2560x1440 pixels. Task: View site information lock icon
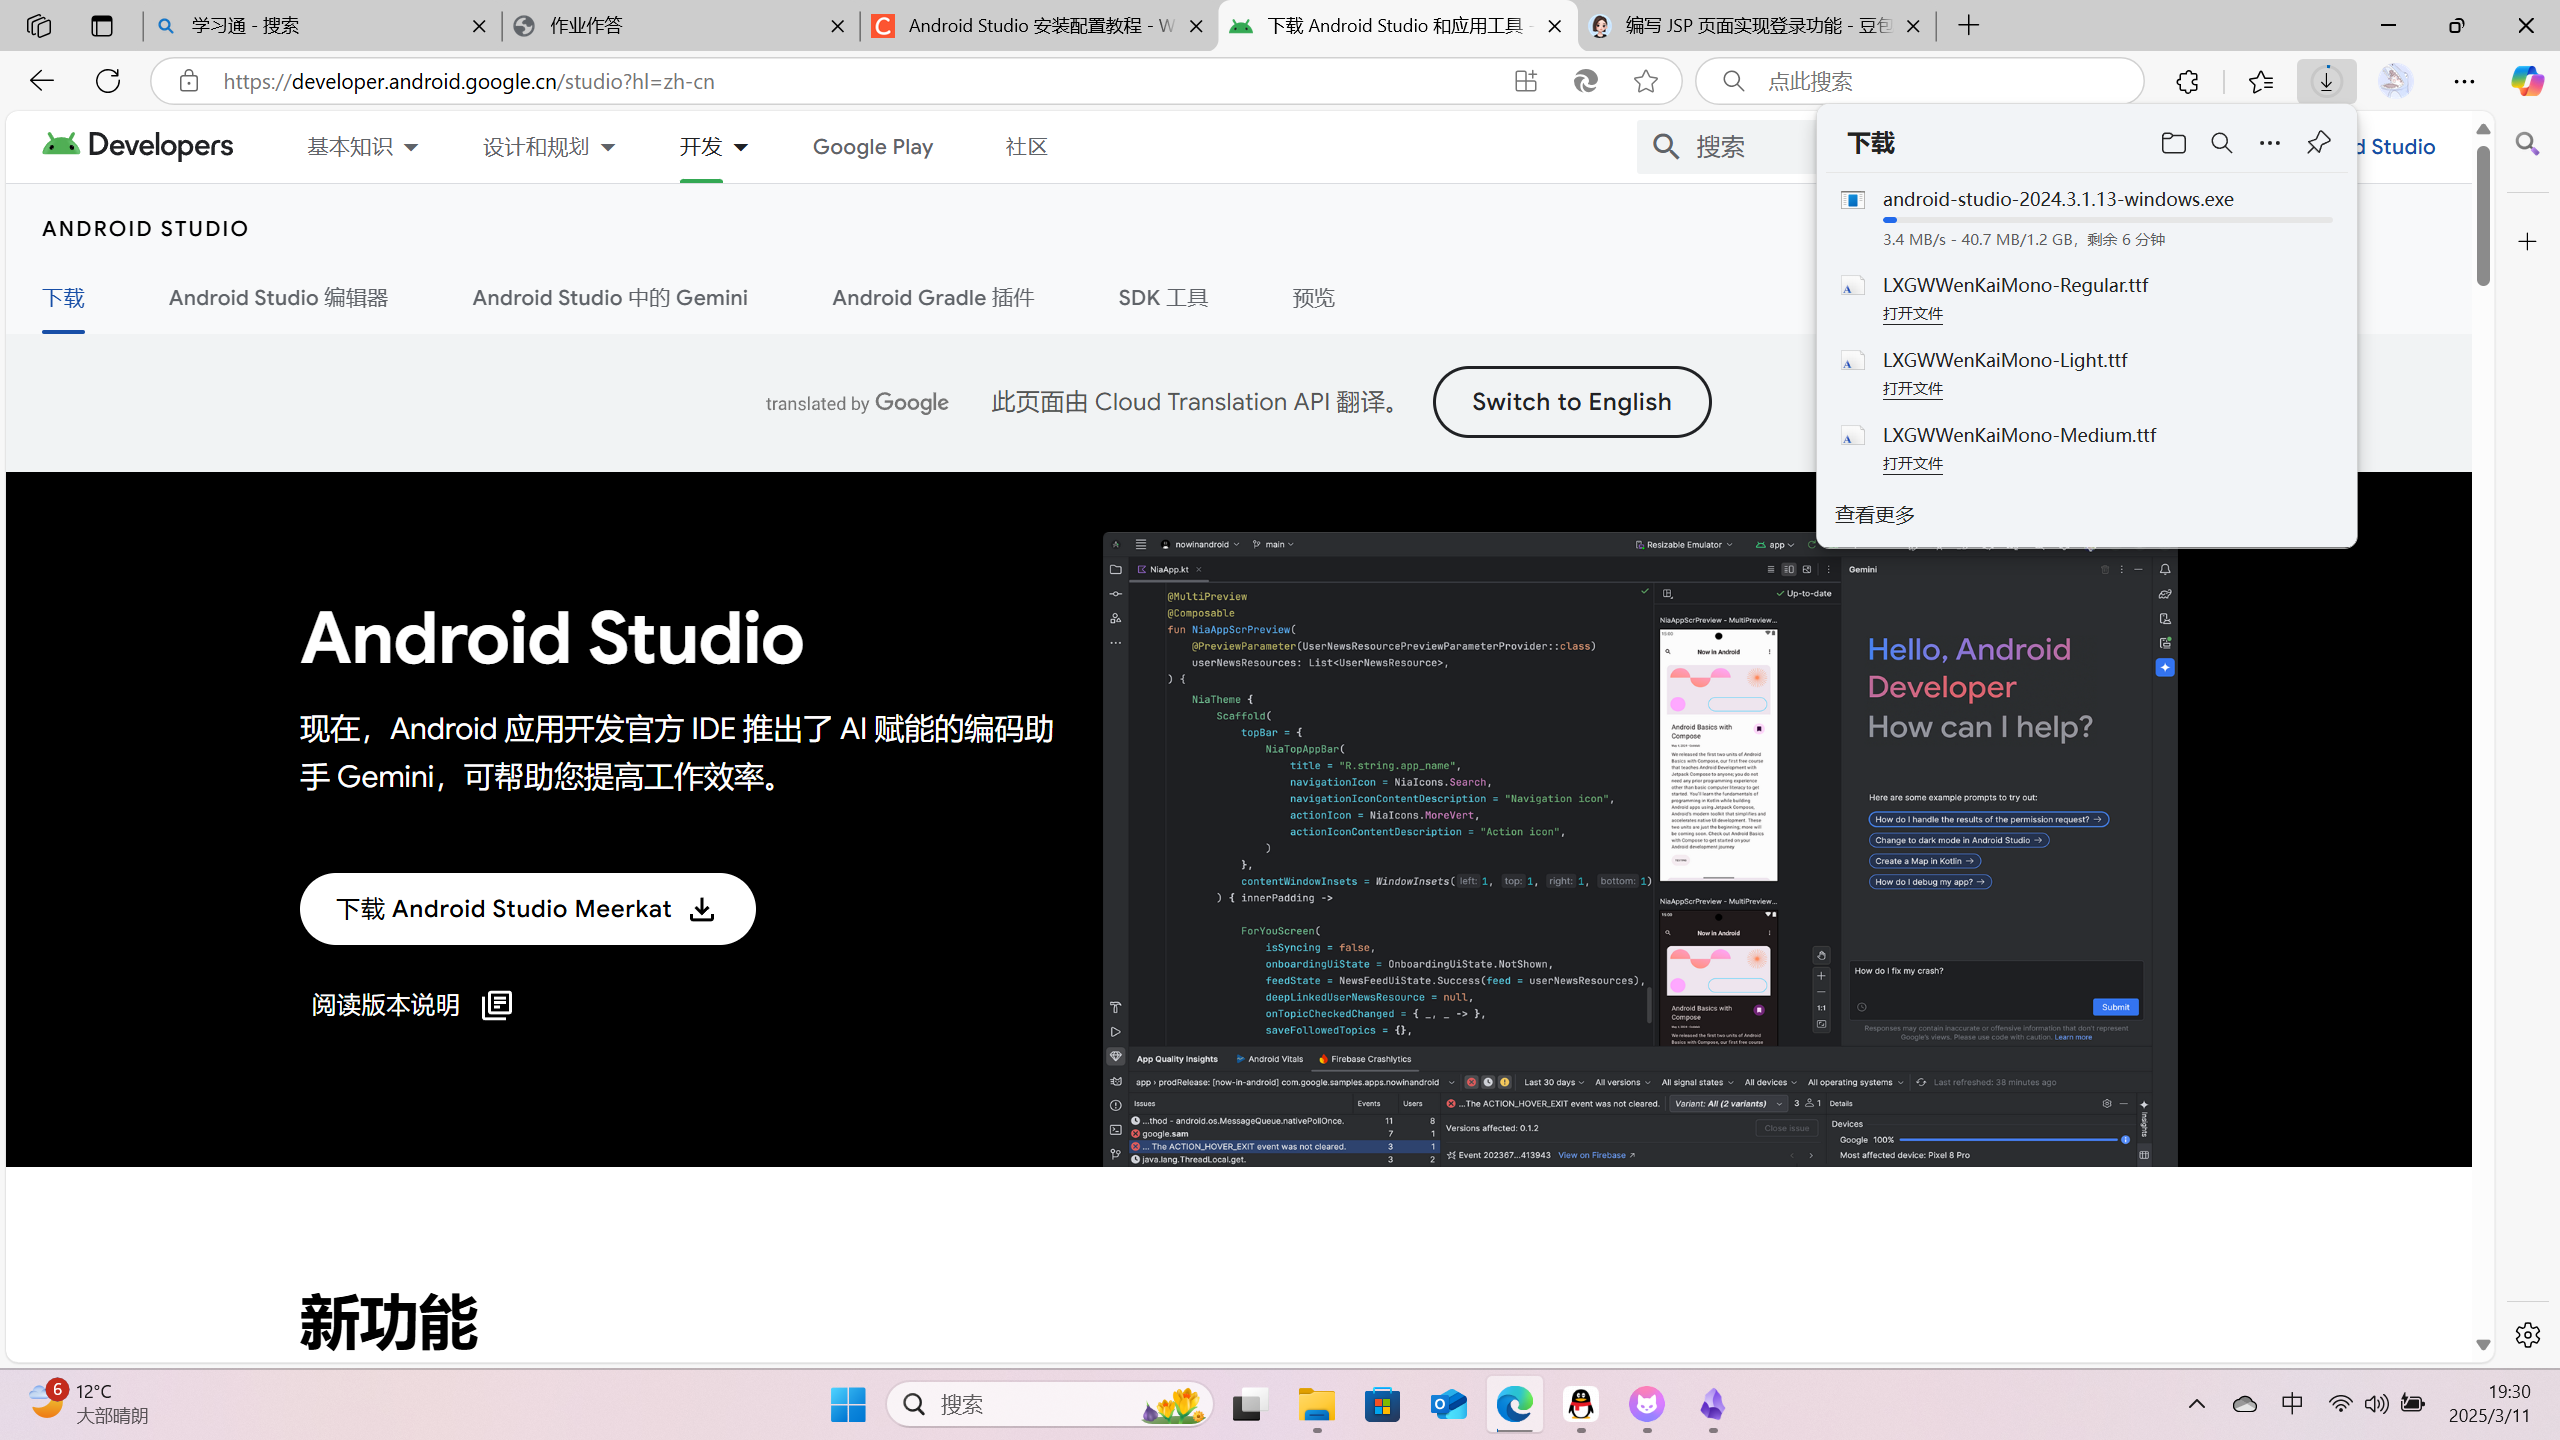(x=189, y=81)
